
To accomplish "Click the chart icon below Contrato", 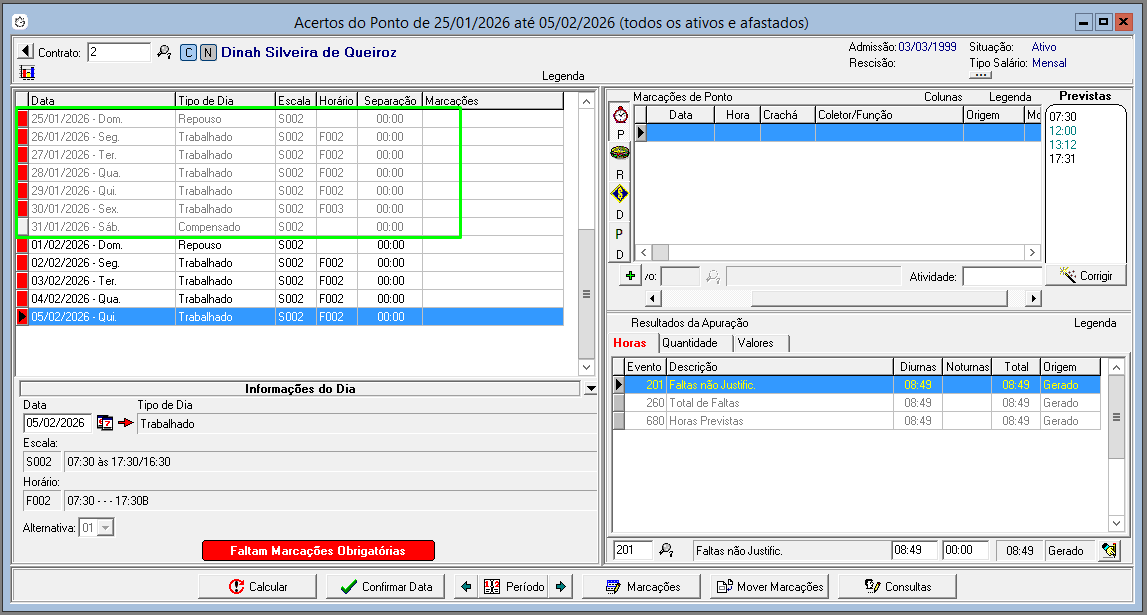I will [26, 73].
